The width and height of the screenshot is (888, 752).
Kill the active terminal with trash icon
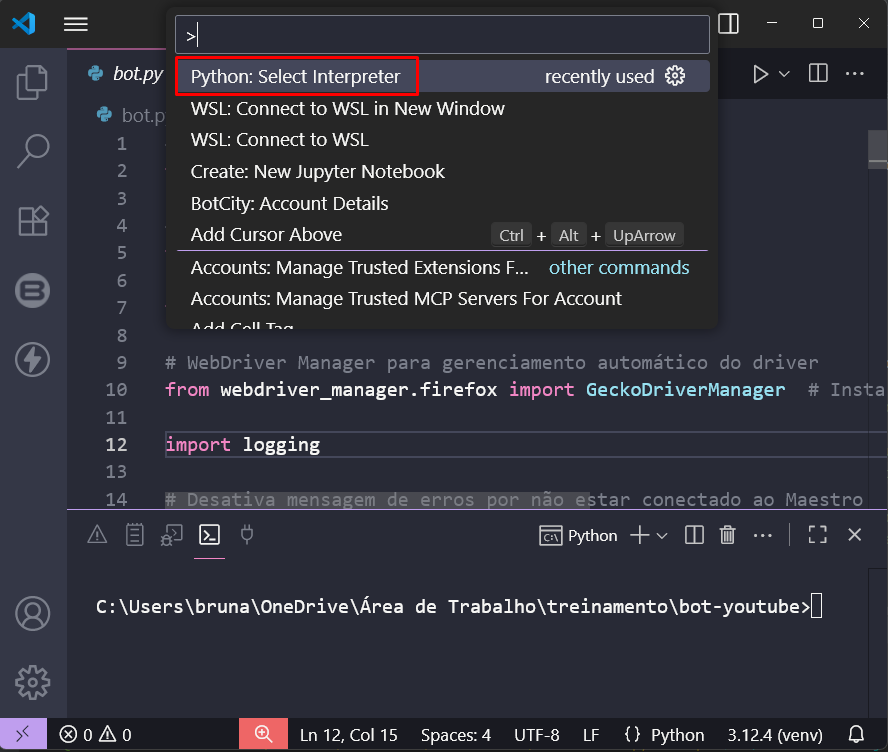click(x=727, y=535)
